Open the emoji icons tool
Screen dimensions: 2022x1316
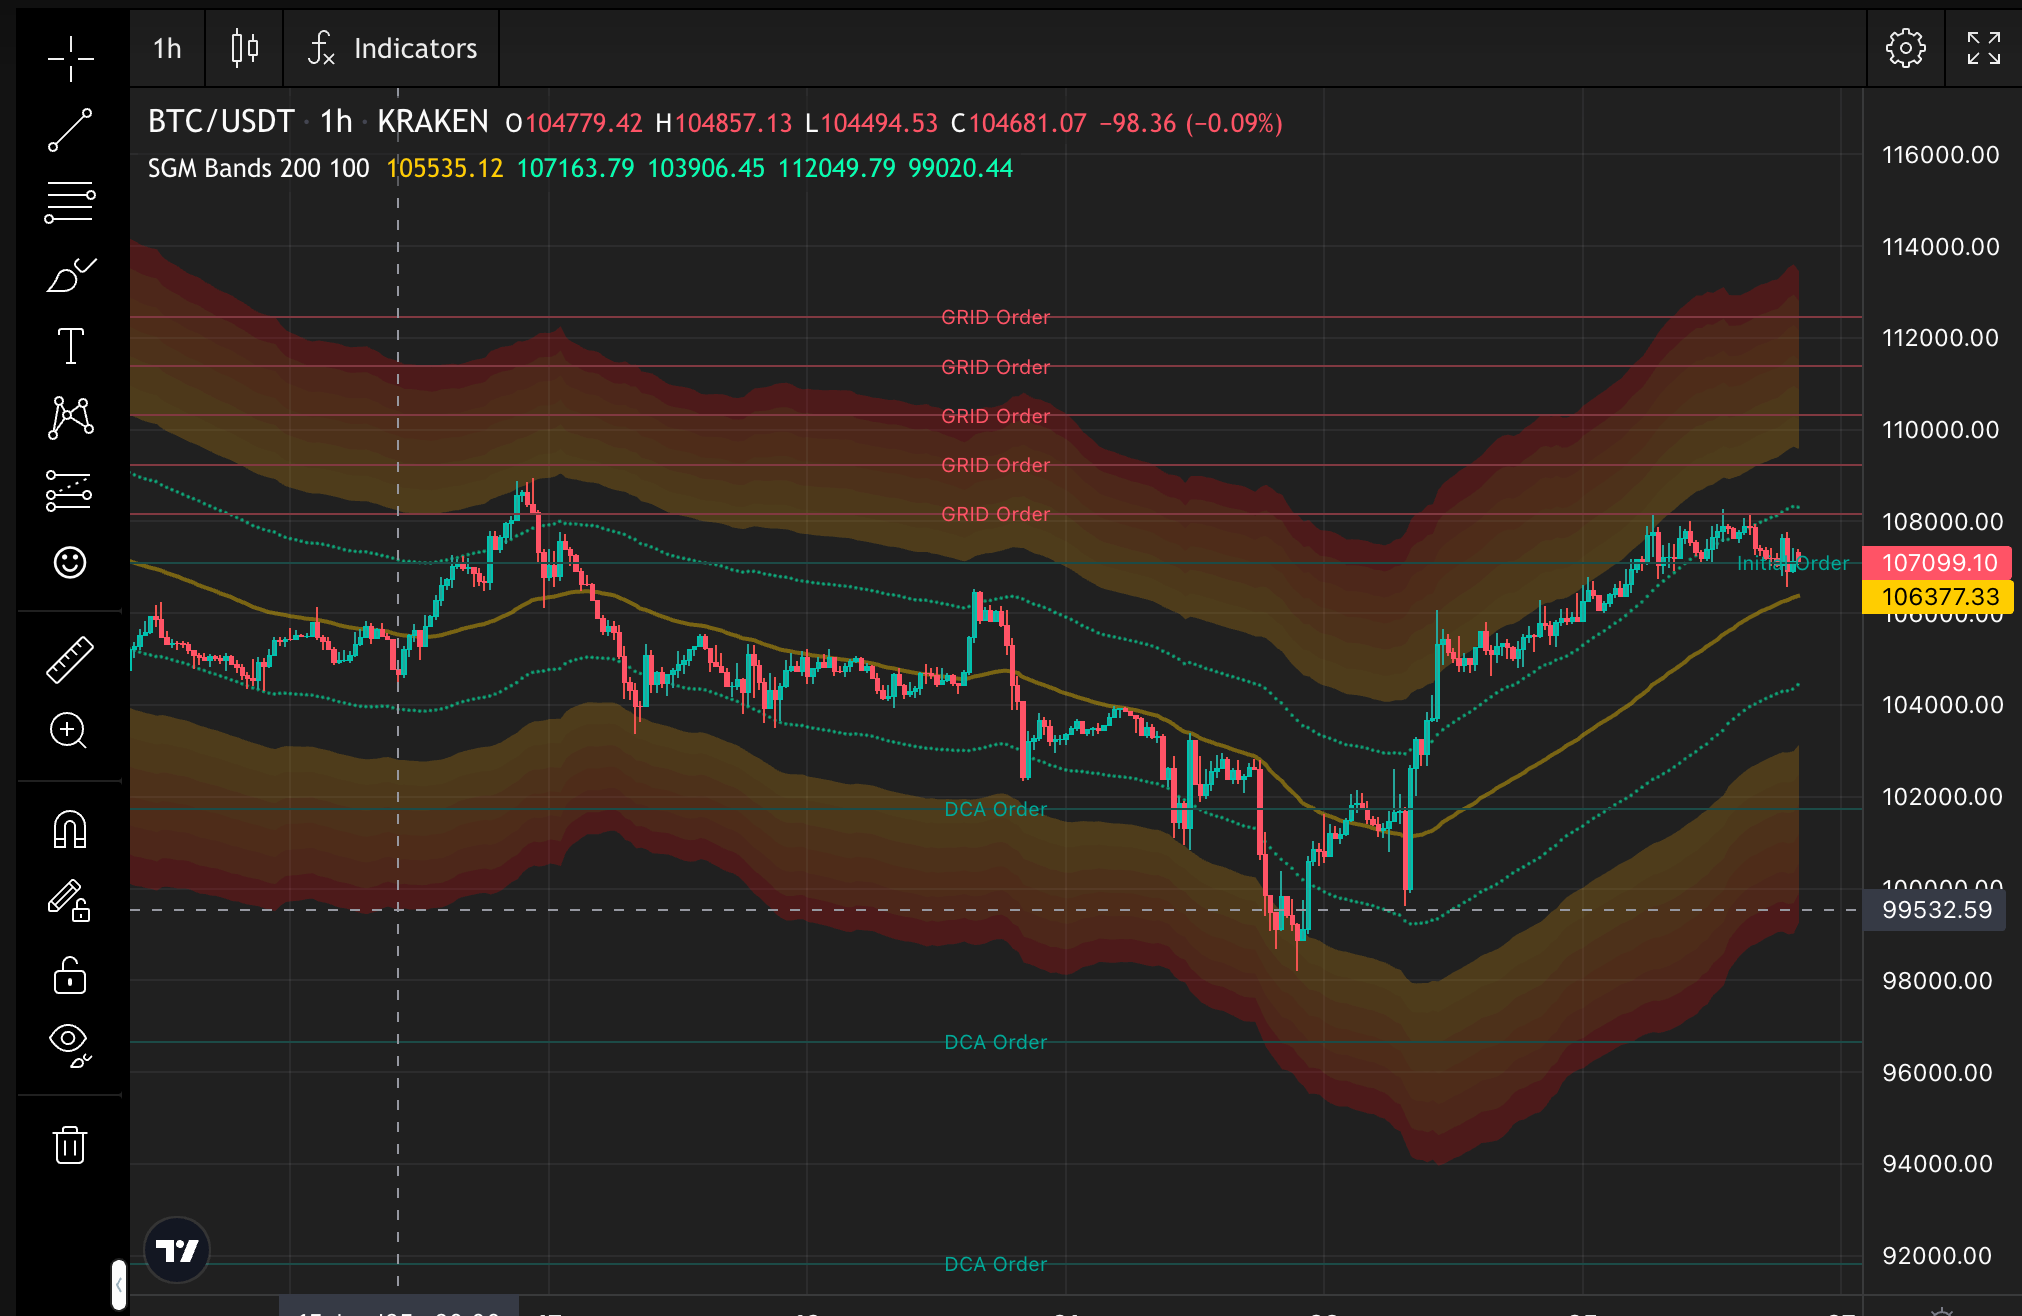pos(70,563)
